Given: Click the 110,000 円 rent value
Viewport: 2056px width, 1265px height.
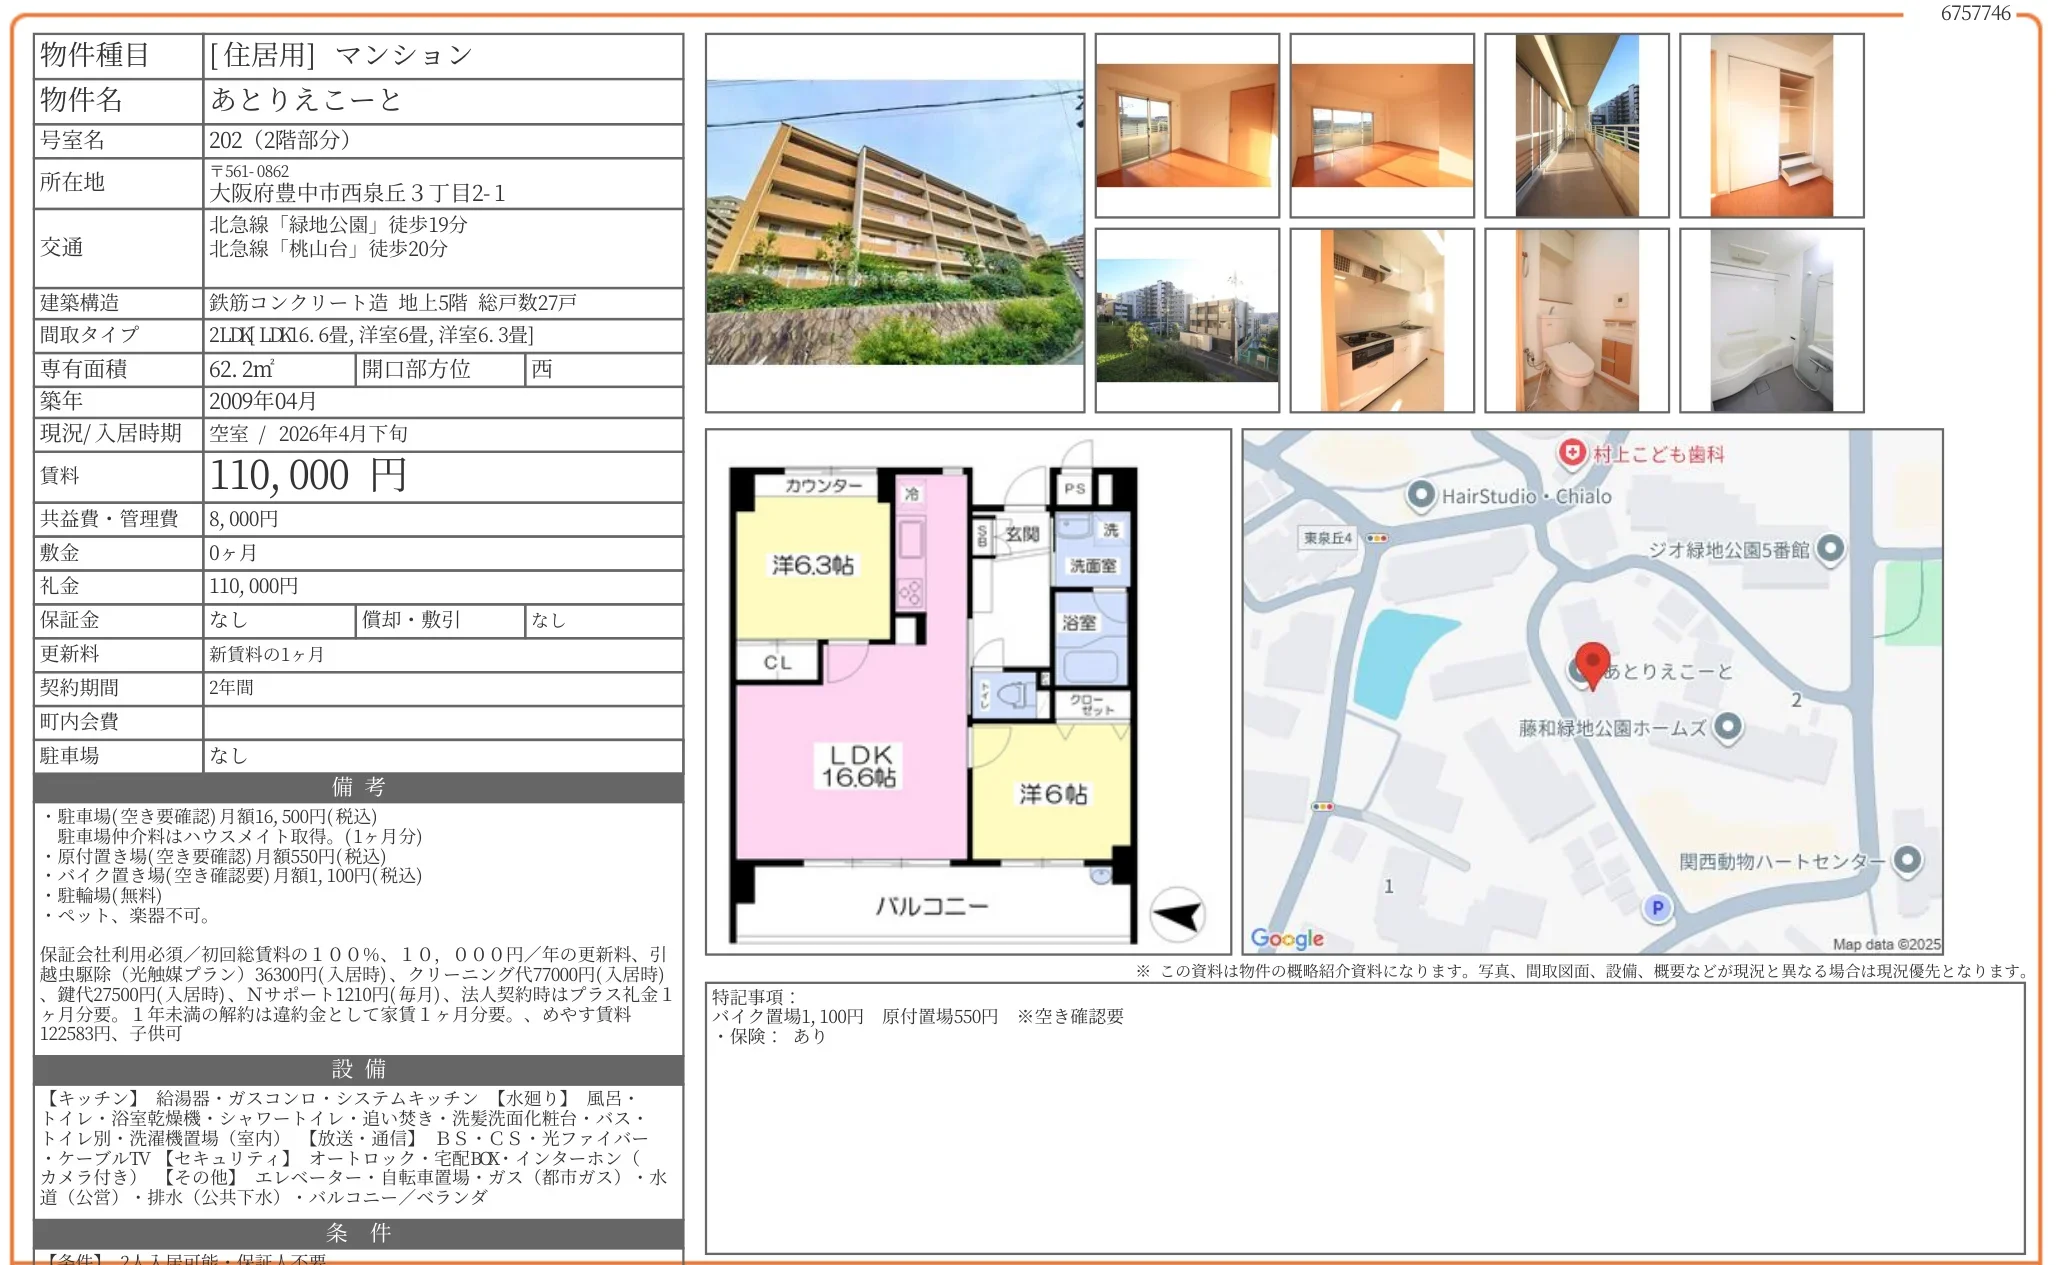Looking at the screenshot, I should pyautogui.click(x=308, y=476).
